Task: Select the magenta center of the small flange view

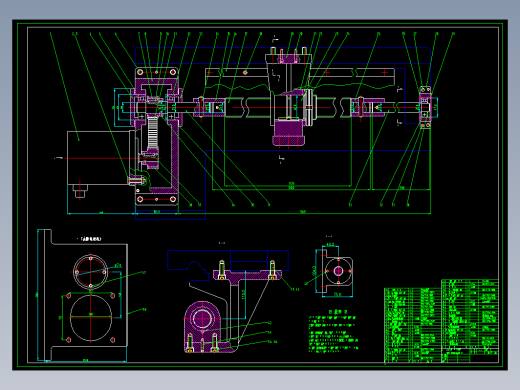Action: [338, 271]
